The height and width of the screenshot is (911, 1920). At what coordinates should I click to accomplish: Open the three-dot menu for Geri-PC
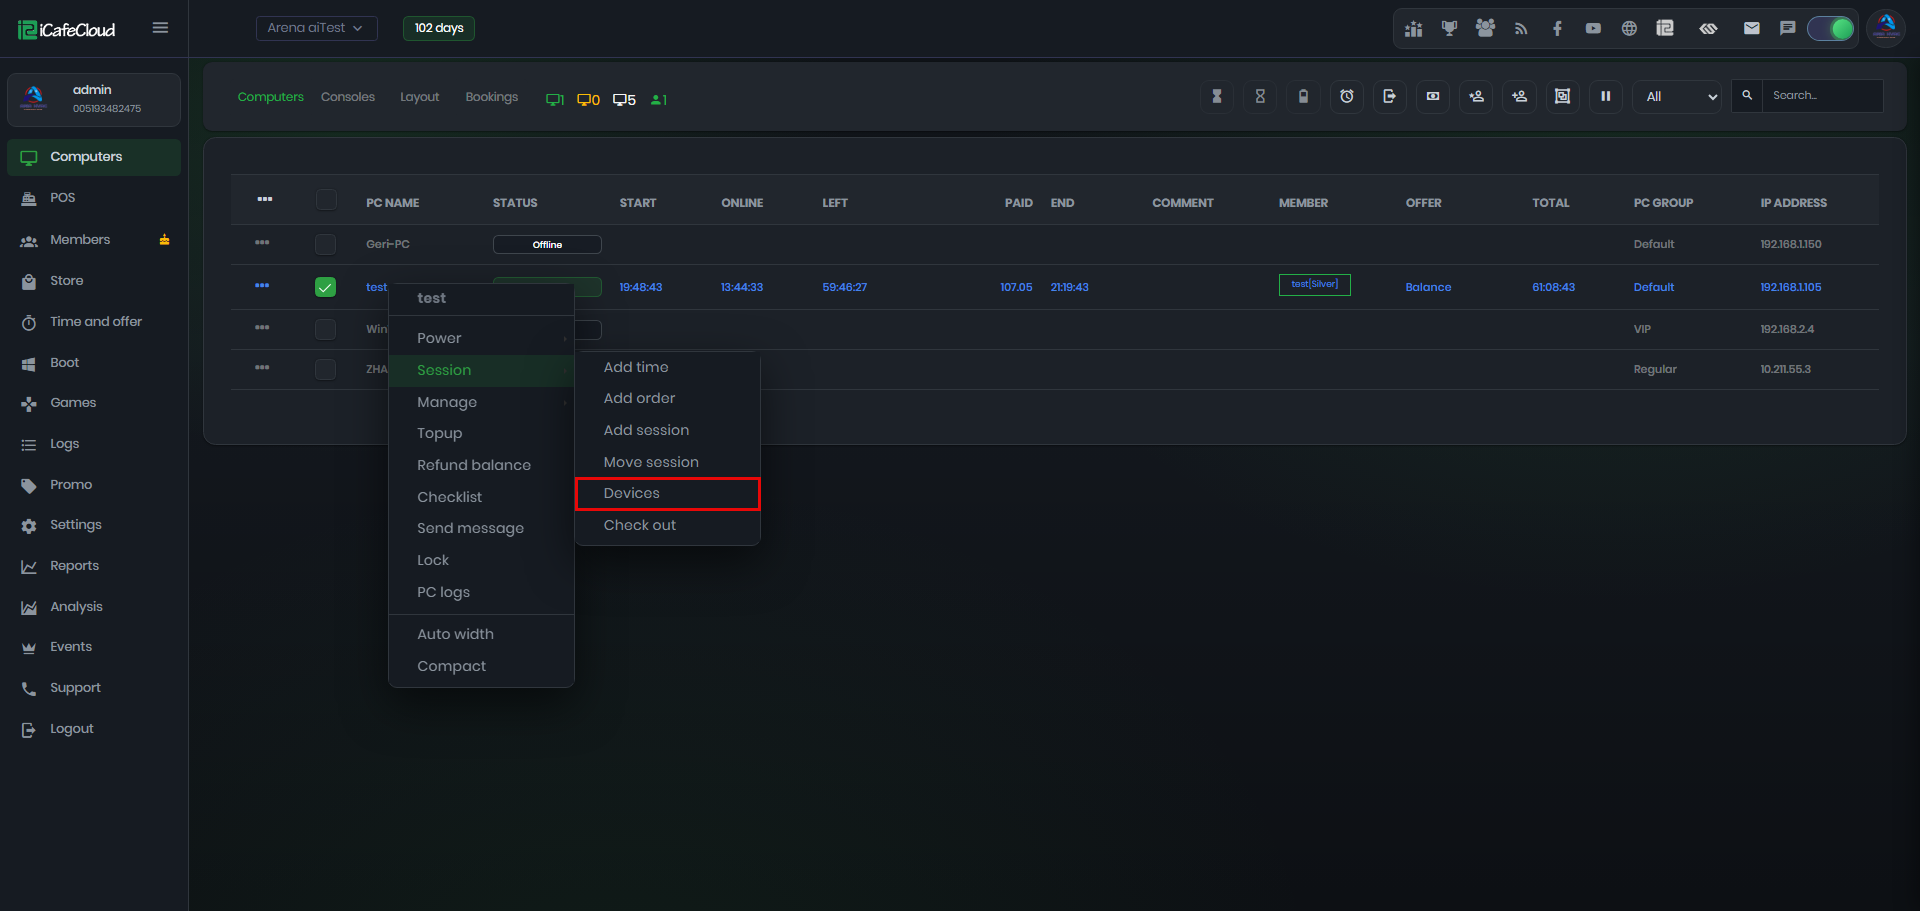click(262, 243)
